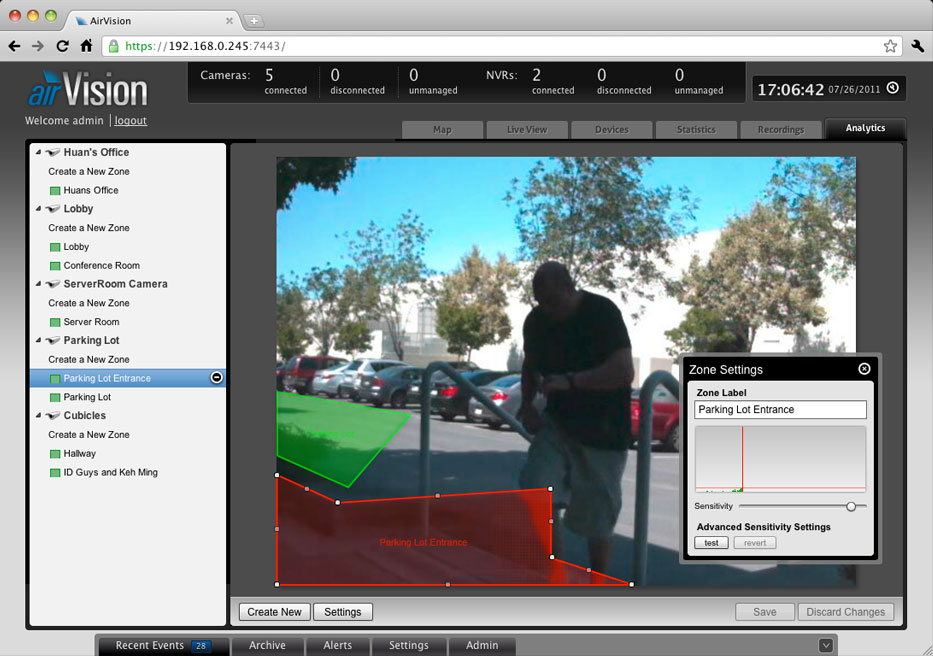Click the green zone square for Hallway

tap(55, 454)
